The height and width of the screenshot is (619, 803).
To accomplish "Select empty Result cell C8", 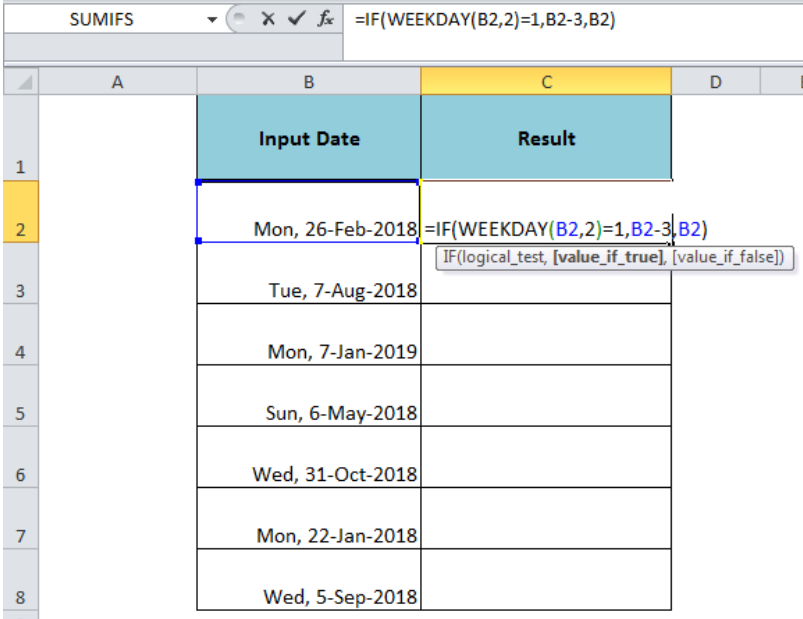I will click(x=546, y=580).
